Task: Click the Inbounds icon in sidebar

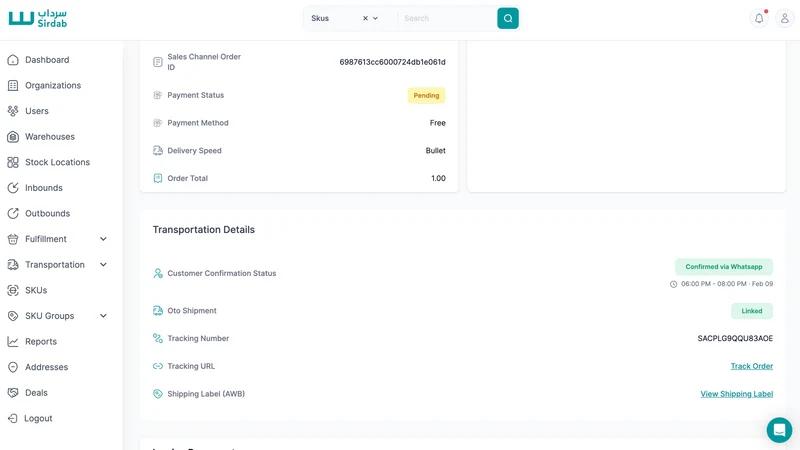Action: (x=13, y=188)
